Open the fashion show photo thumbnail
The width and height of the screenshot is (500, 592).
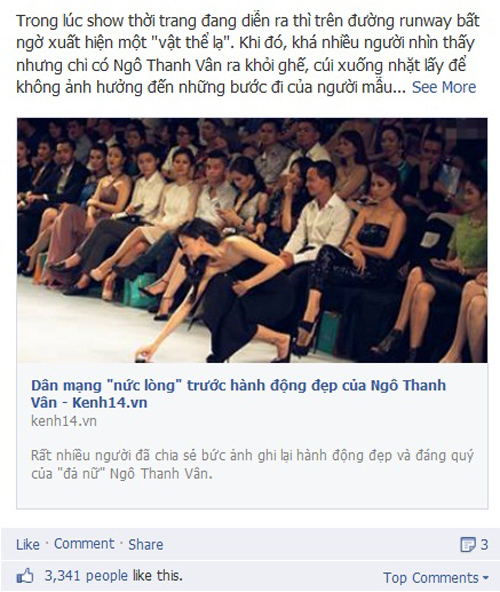[252, 240]
